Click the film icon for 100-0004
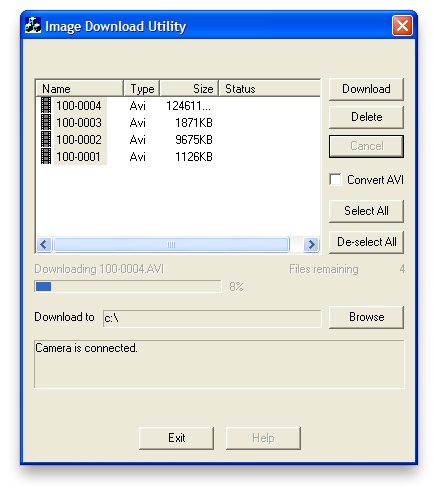The image size is (438, 495). coord(46,105)
